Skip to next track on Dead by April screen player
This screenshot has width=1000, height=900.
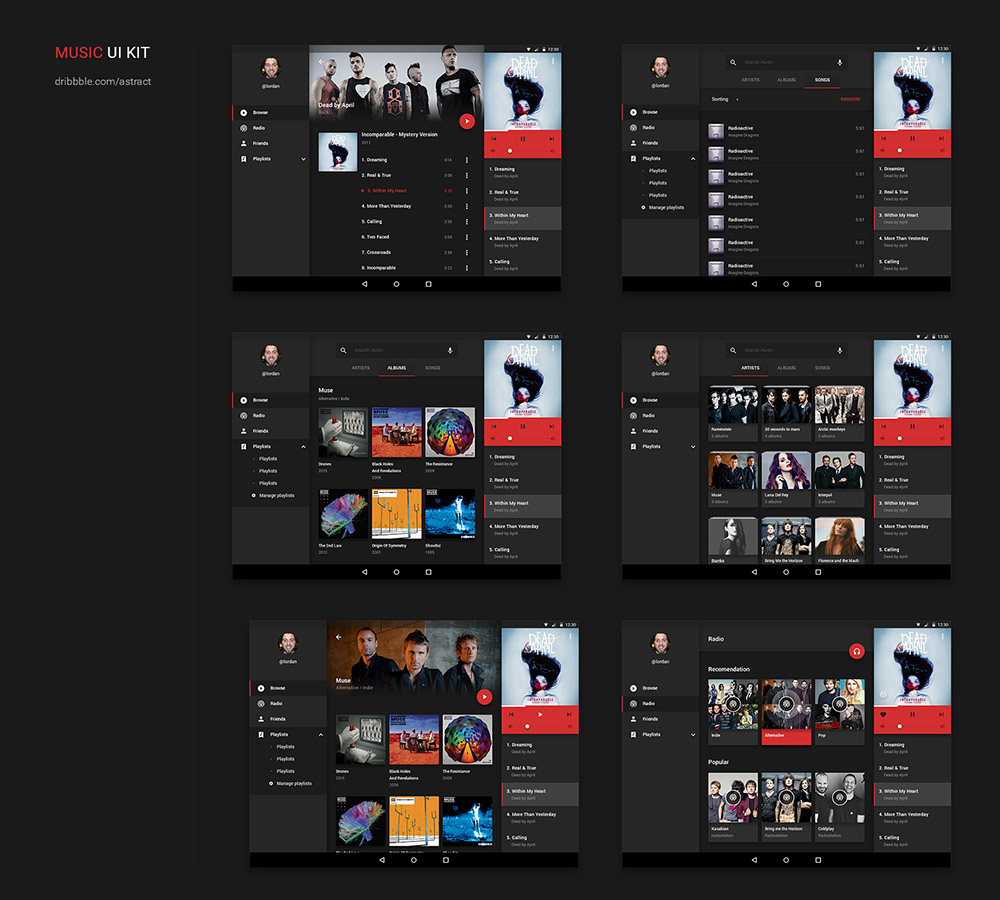coord(552,138)
